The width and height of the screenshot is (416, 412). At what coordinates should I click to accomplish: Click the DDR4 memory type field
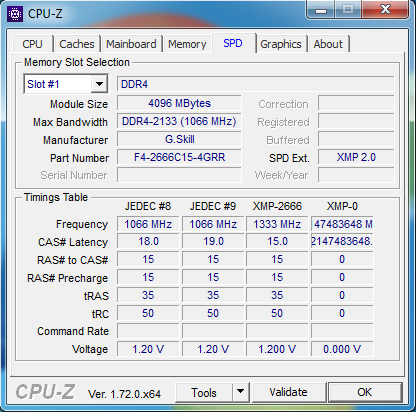[256, 84]
